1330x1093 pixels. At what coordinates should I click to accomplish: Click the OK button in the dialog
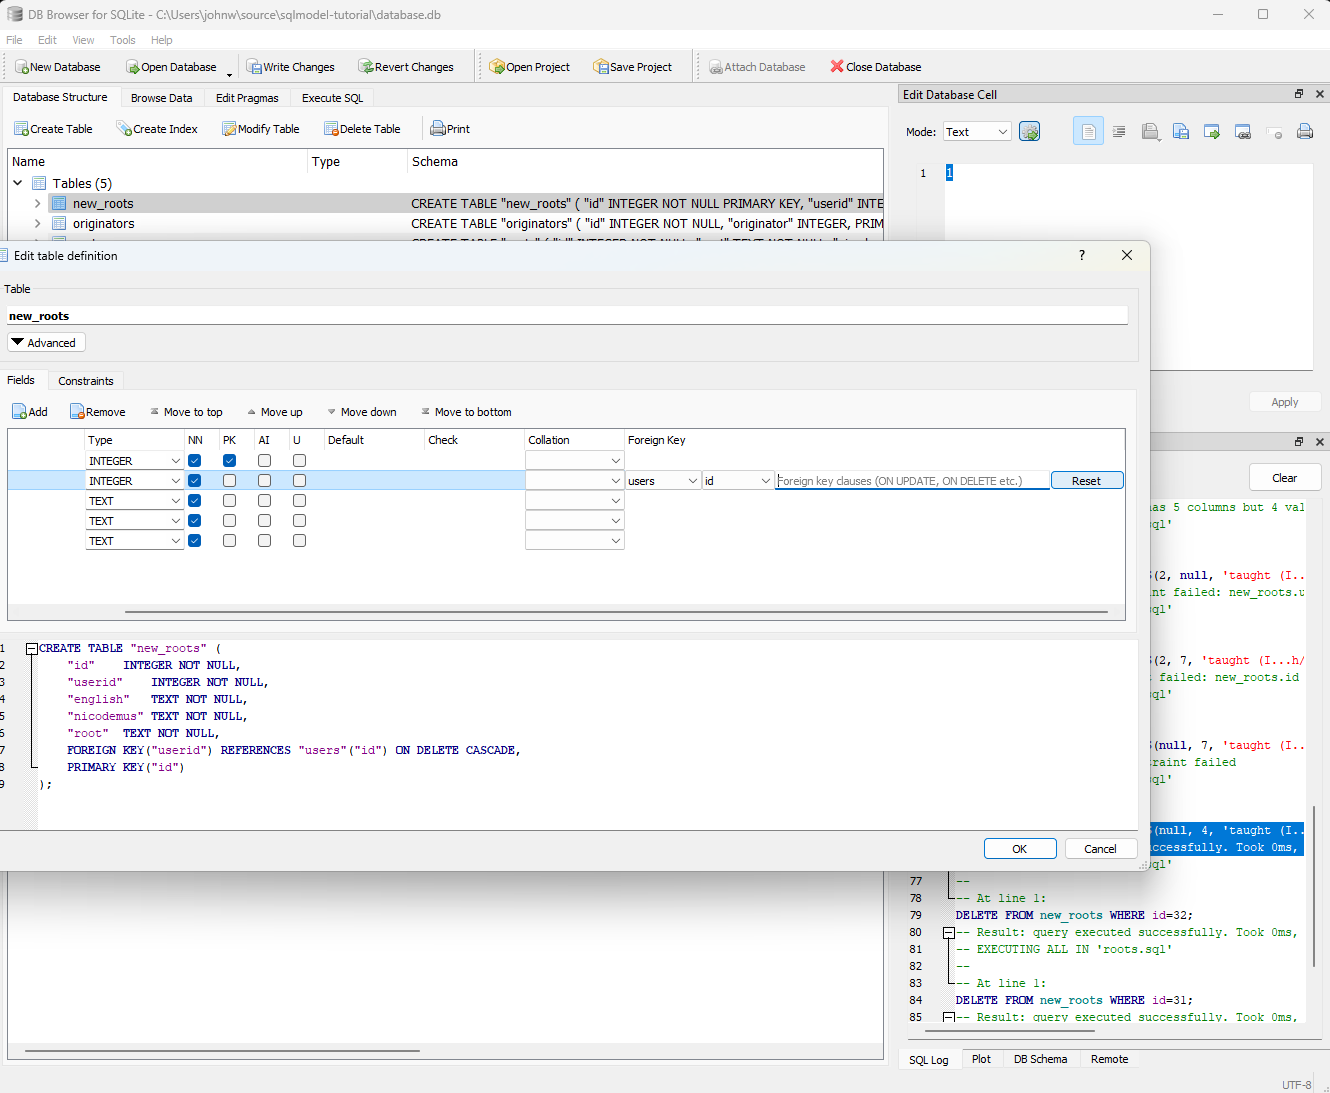1020,849
